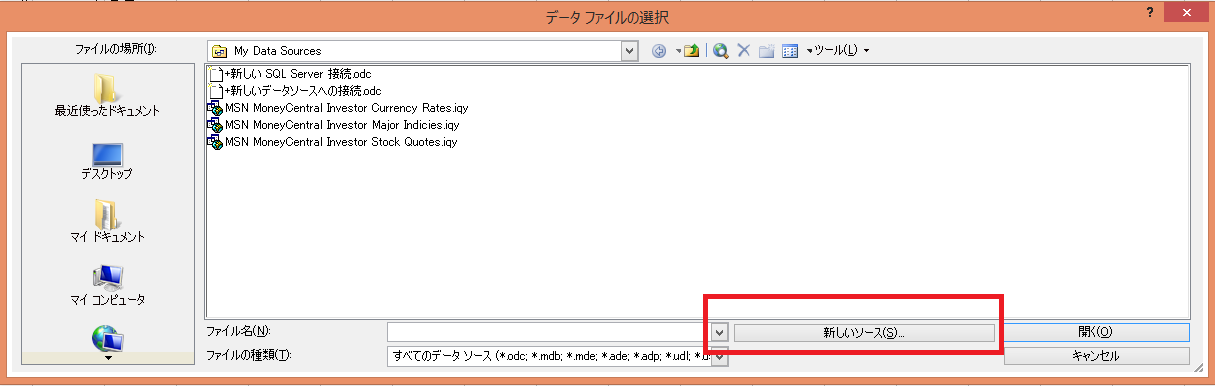Screen dimensions: 1215x386
Task: Click the Major Indicies.iqy file icon
Action: tap(214, 125)
